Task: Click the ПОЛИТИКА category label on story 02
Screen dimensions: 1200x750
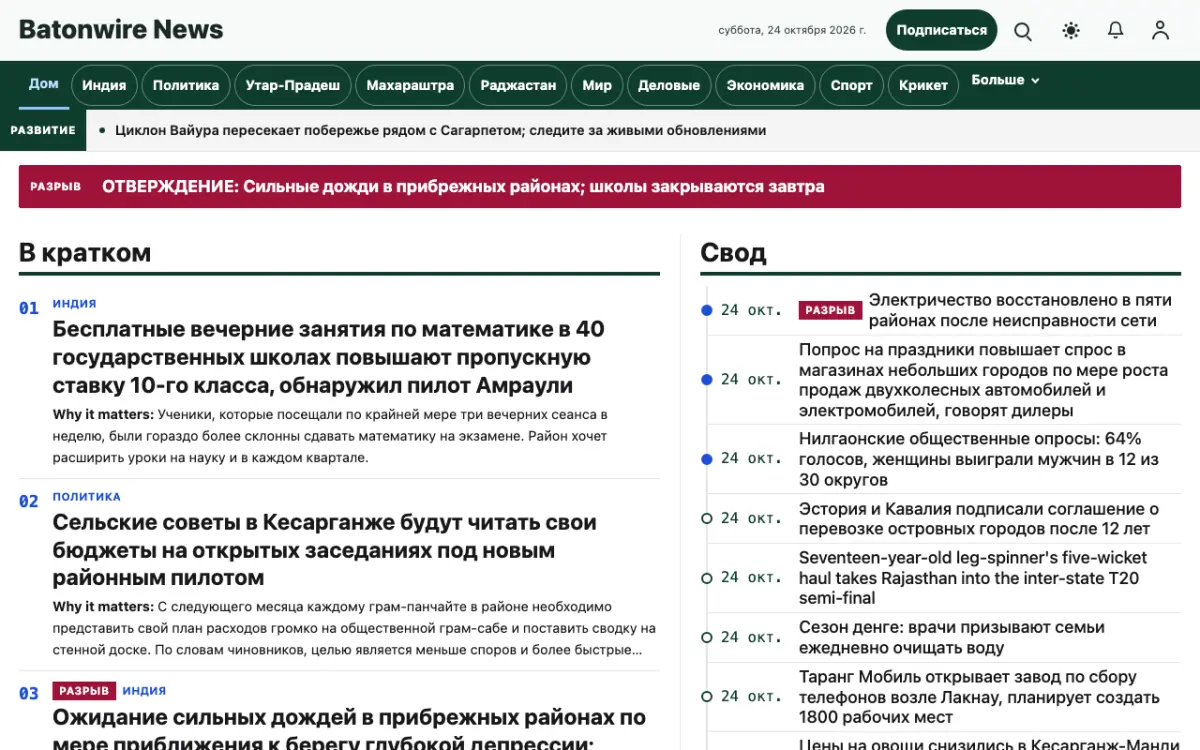Action: tap(87, 496)
